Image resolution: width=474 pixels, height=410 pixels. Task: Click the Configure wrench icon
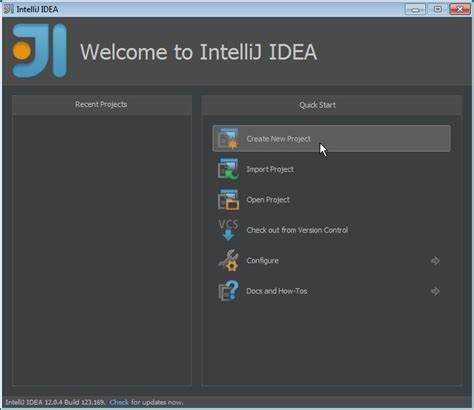pos(228,260)
